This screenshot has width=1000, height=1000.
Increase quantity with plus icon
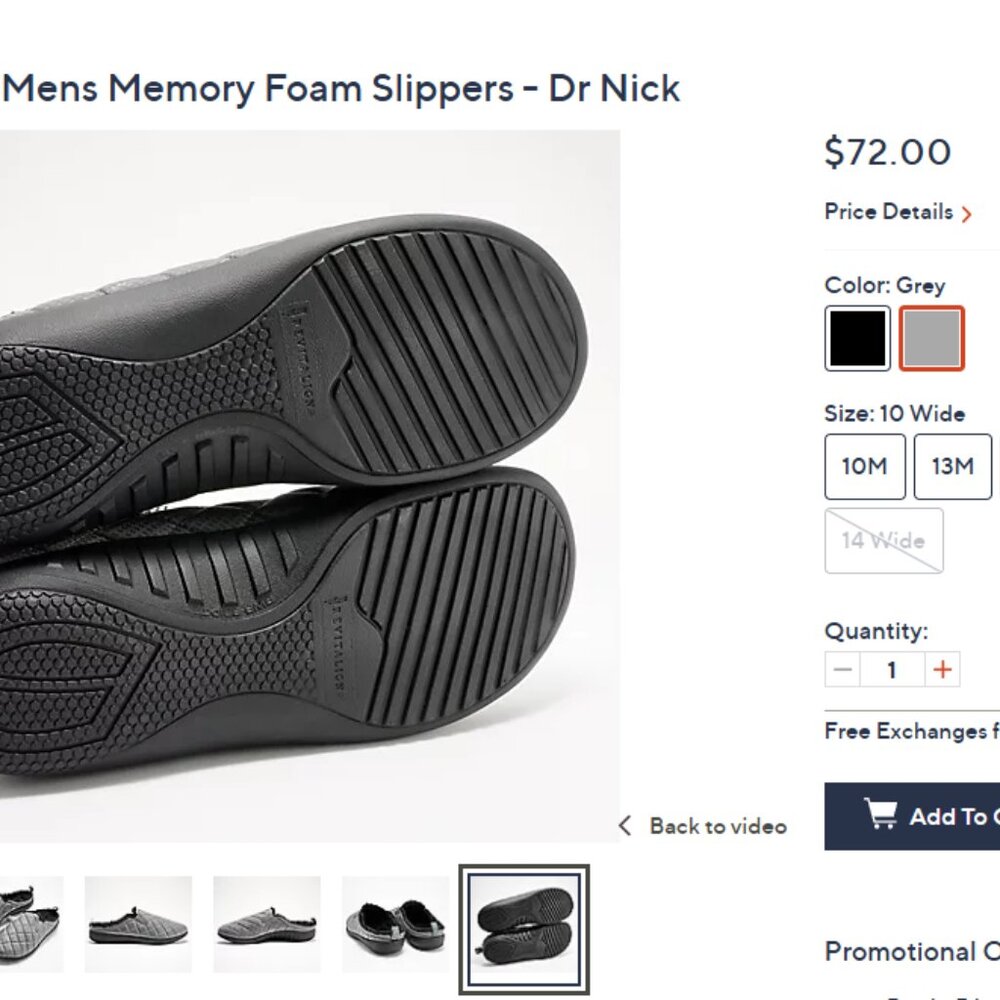click(942, 670)
